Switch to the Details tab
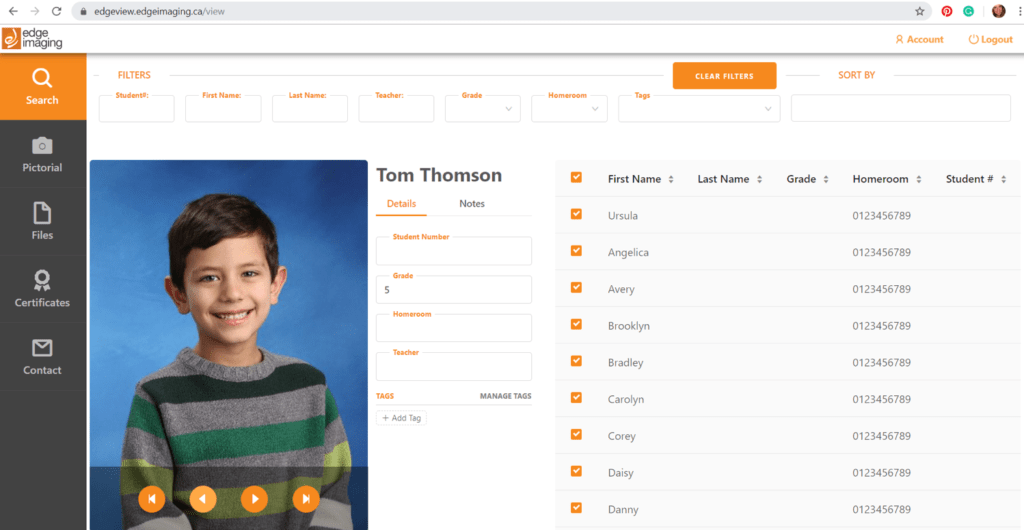 point(401,204)
